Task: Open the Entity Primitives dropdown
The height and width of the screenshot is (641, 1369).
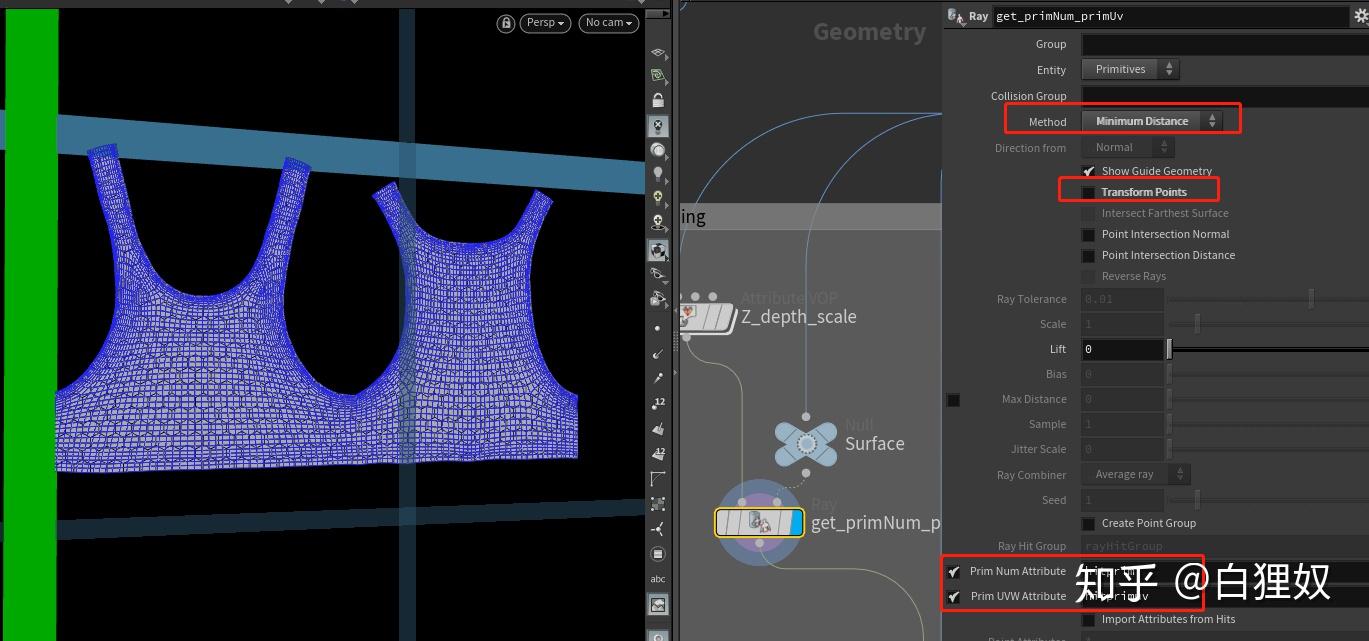Action: 1130,70
